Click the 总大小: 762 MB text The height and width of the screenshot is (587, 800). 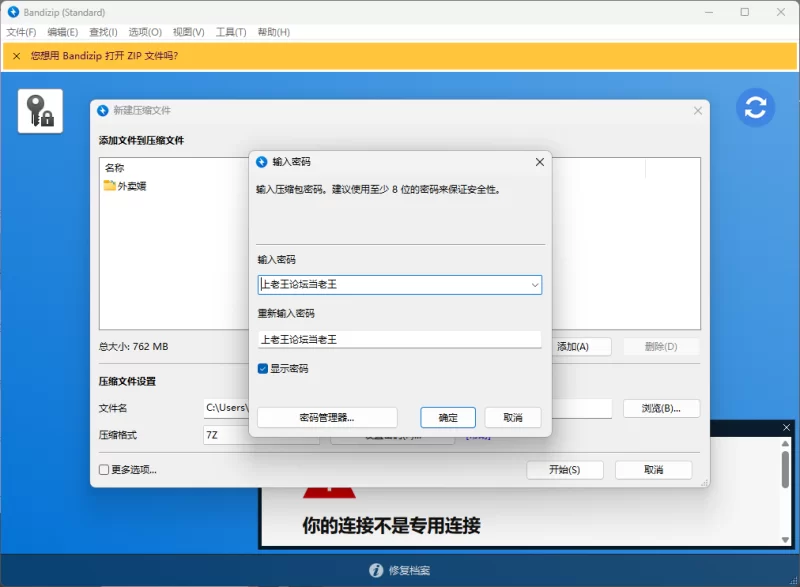click(134, 347)
